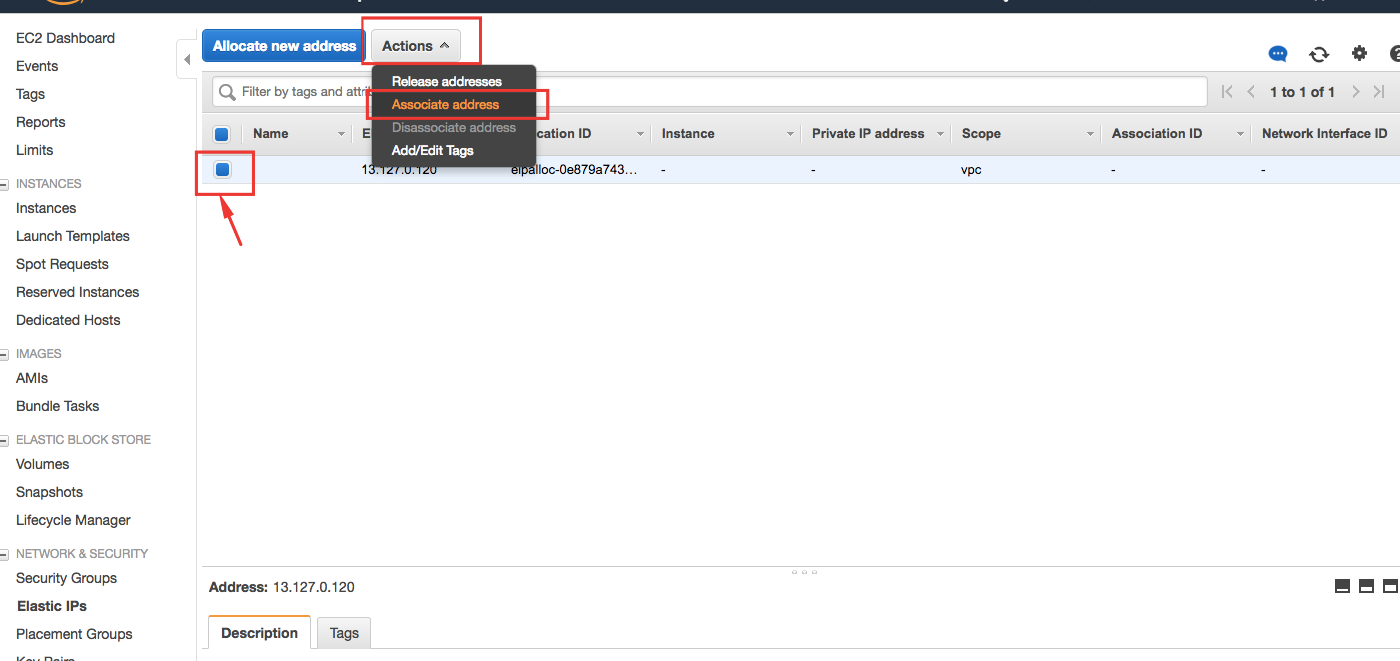
Task: Open Limits in the sidebar
Action: click(35, 150)
